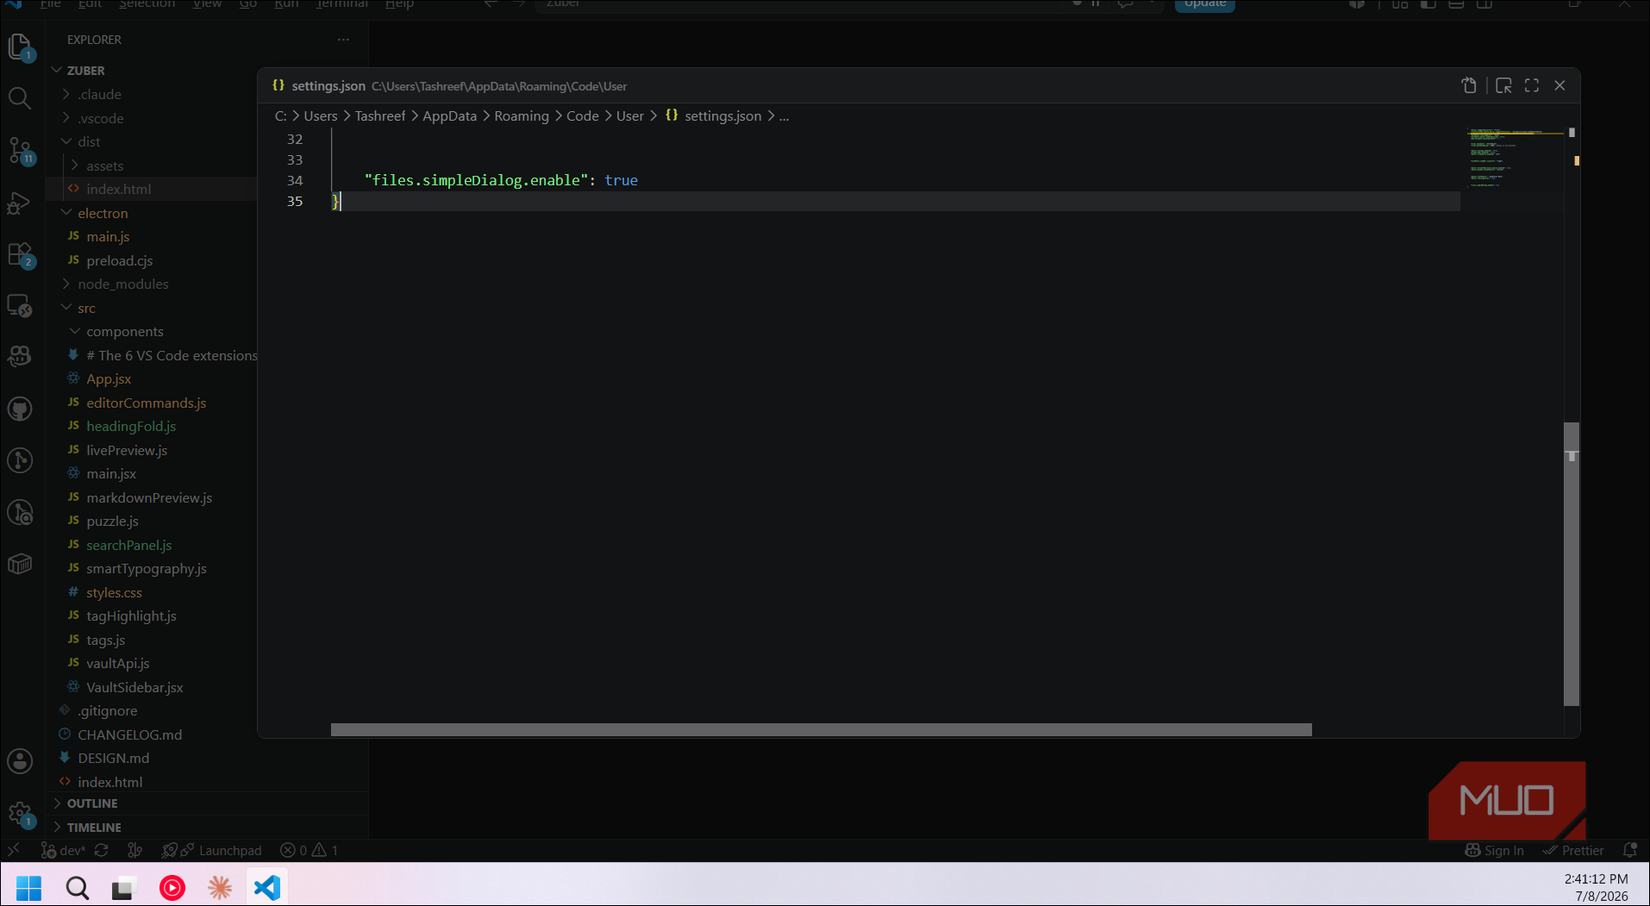Image resolution: width=1650 pixels, height=906 pixels.
Task: Click the AppData breadcrumb segment
Action: tap(450, 116)
